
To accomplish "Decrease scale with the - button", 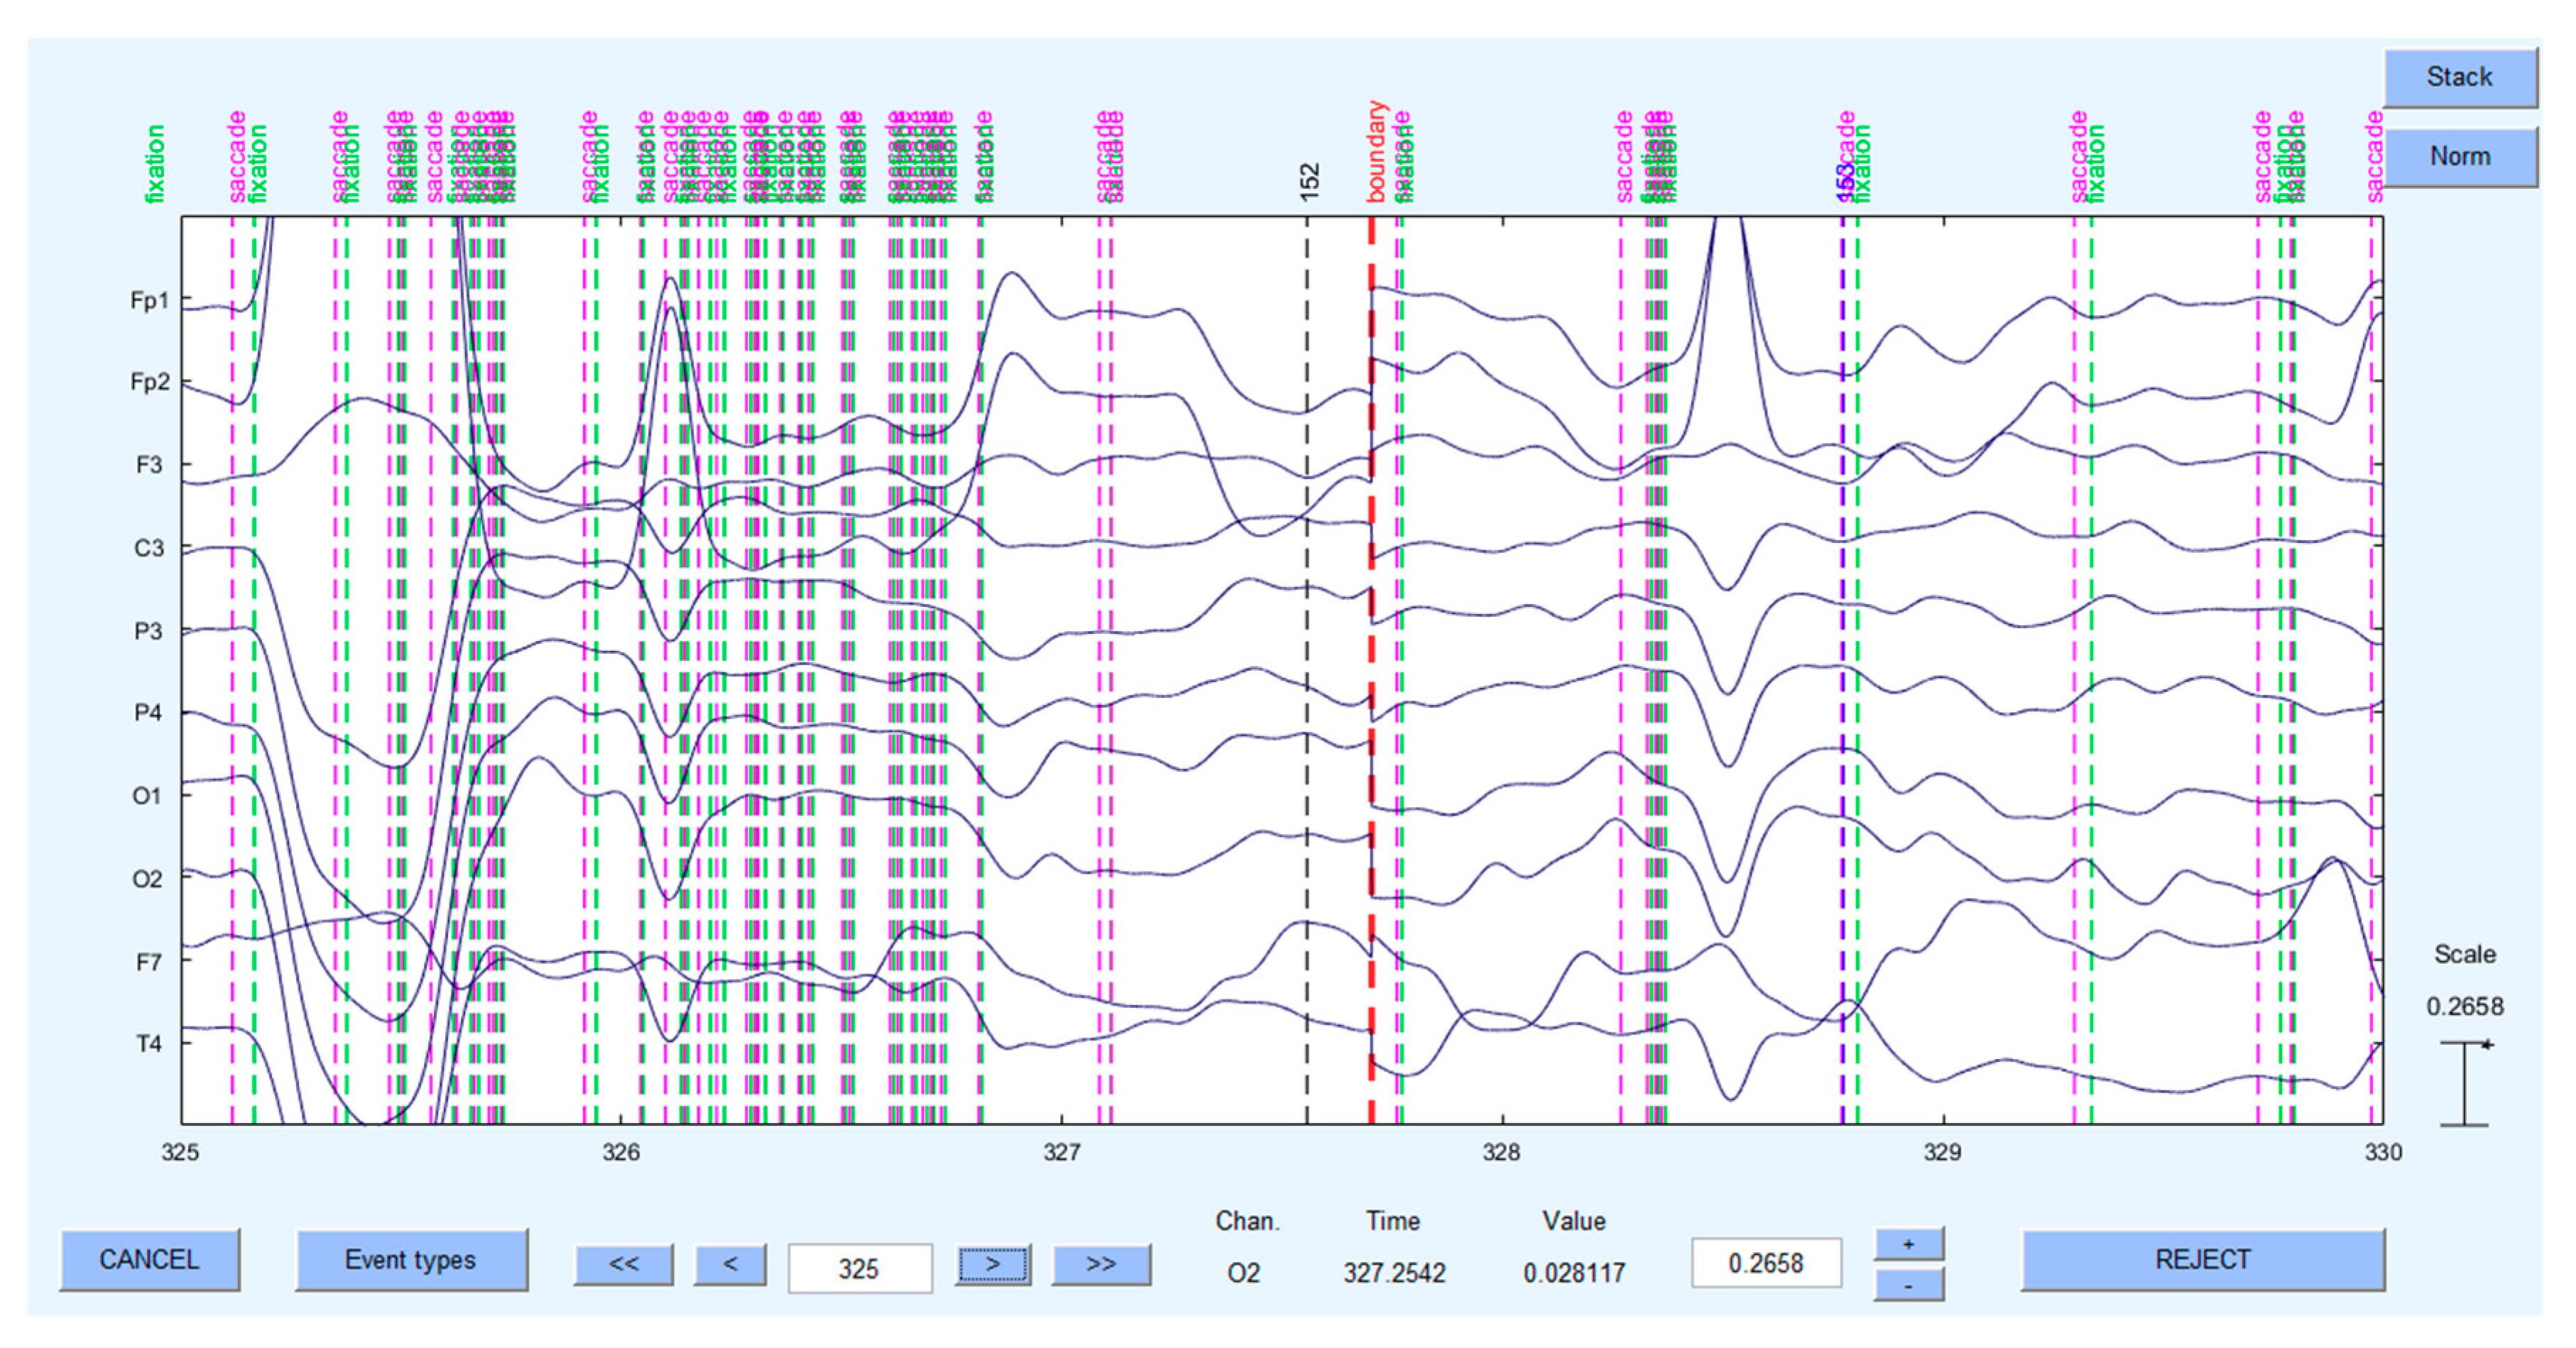I will 1908,1285.
